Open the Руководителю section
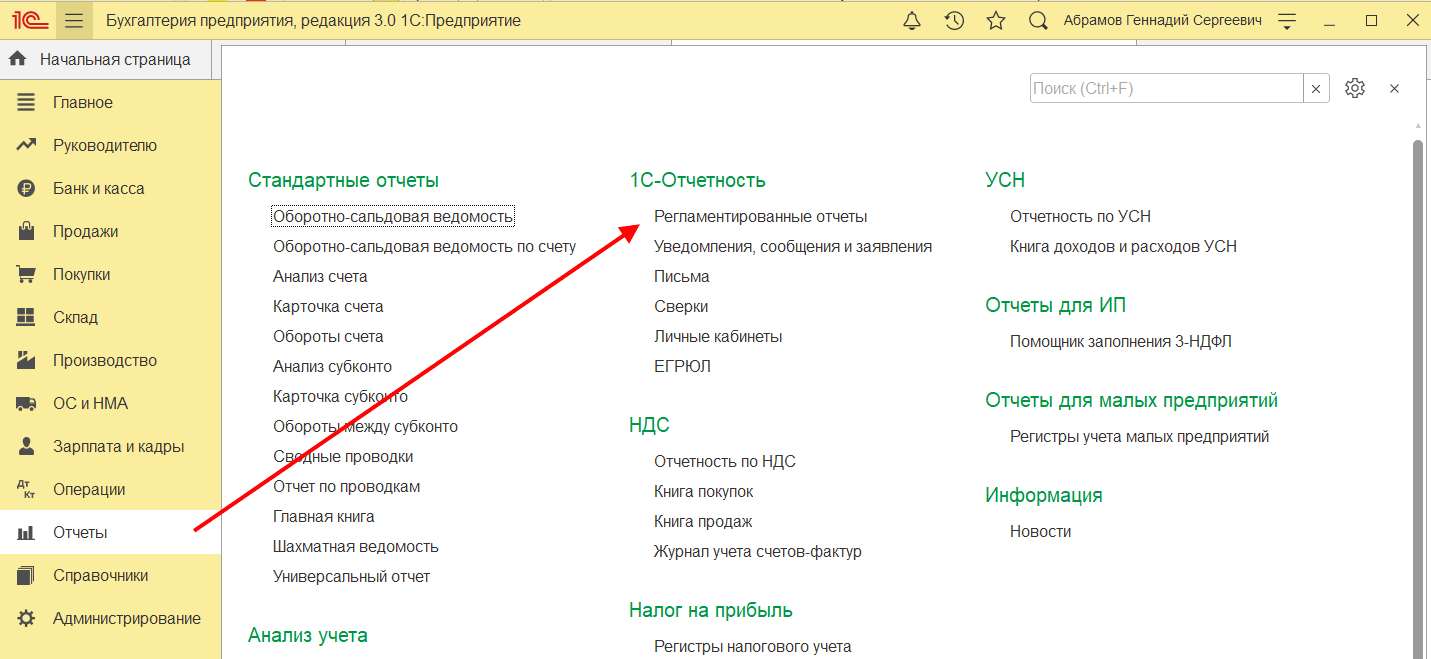The image size is (1431, 659). (105, 145)
